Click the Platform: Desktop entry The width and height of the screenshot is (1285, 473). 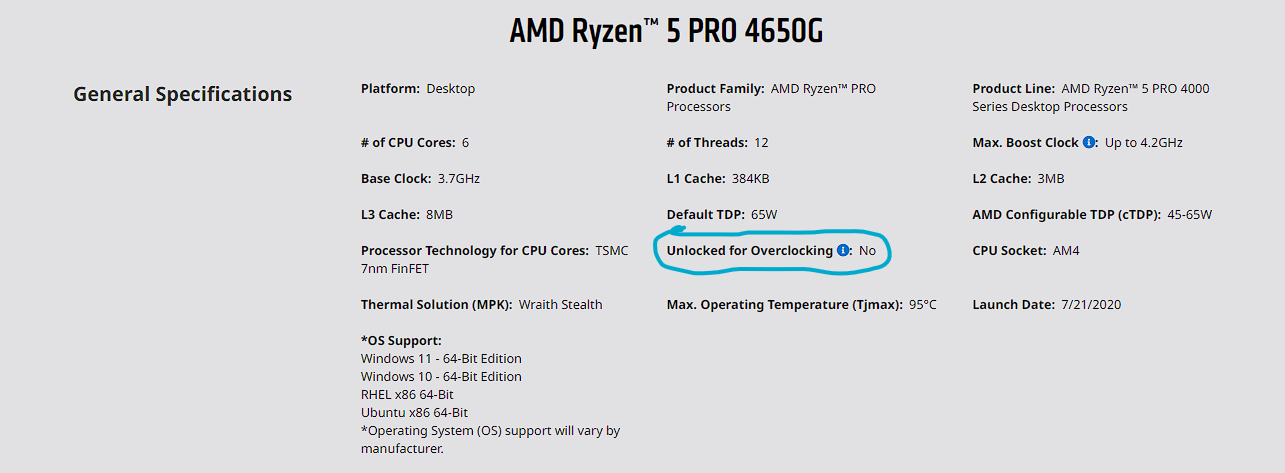tap(418, 89)
